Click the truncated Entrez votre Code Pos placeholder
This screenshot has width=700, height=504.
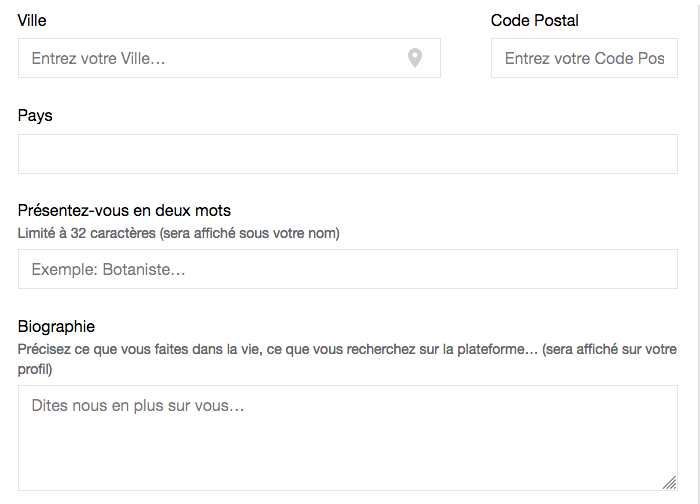pyautogui.click(x=584, y=58)
